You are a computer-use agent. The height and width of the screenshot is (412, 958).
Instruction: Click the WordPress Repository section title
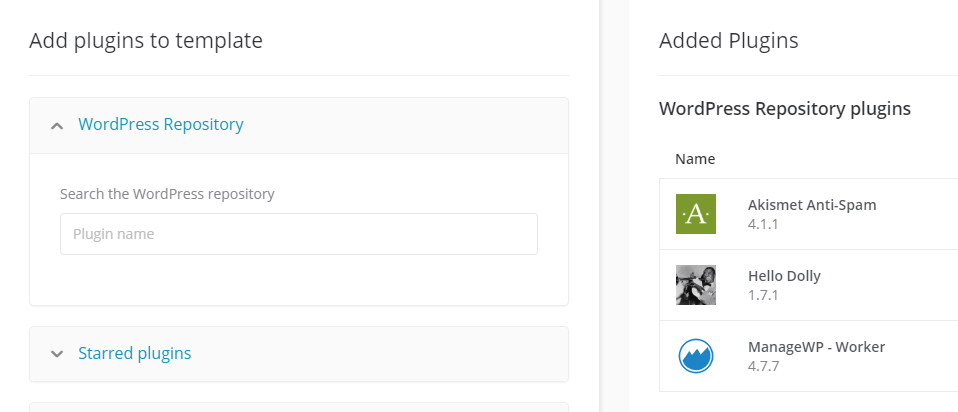click(161, 124)
